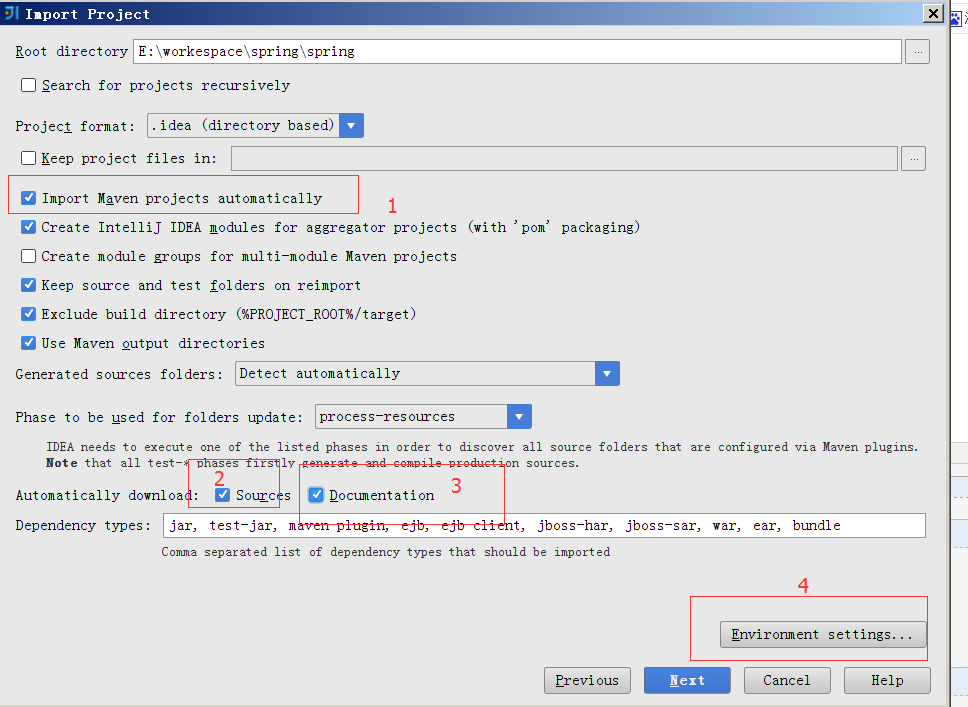Toggle Create IntelliJ IDEA modules for aggregator projects
The image size is (968, 707).
coord(28,227)
